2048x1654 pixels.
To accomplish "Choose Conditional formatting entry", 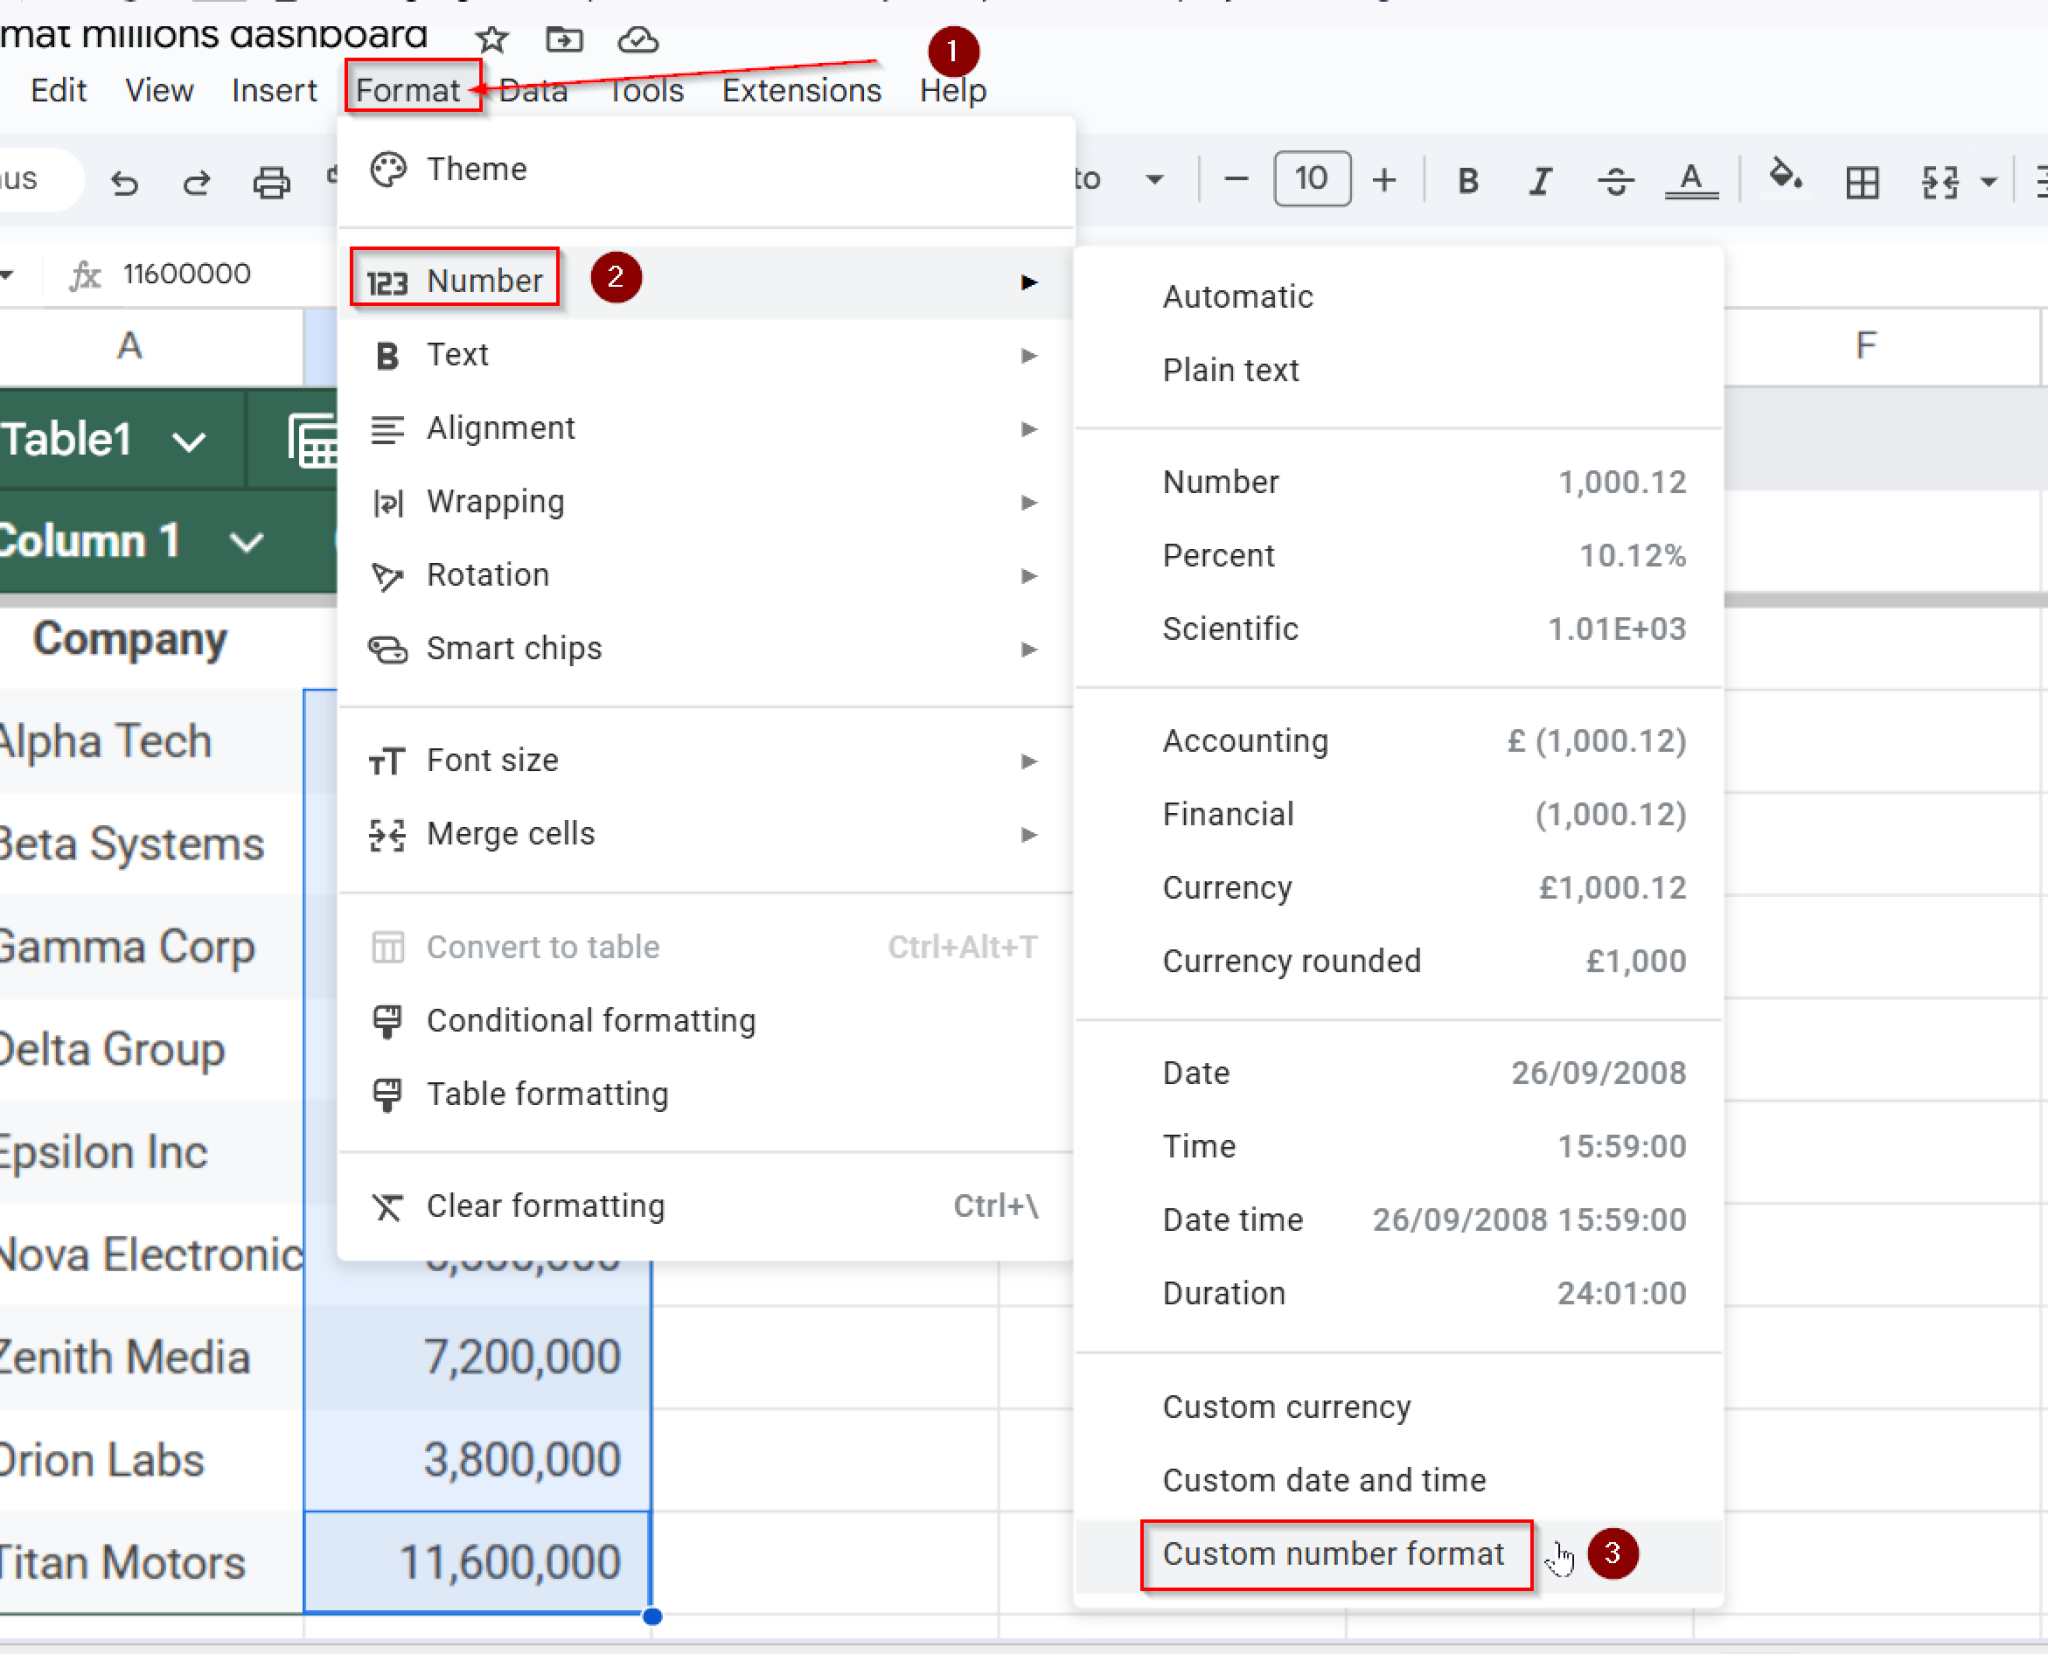I will click(x=590, y=1020).
